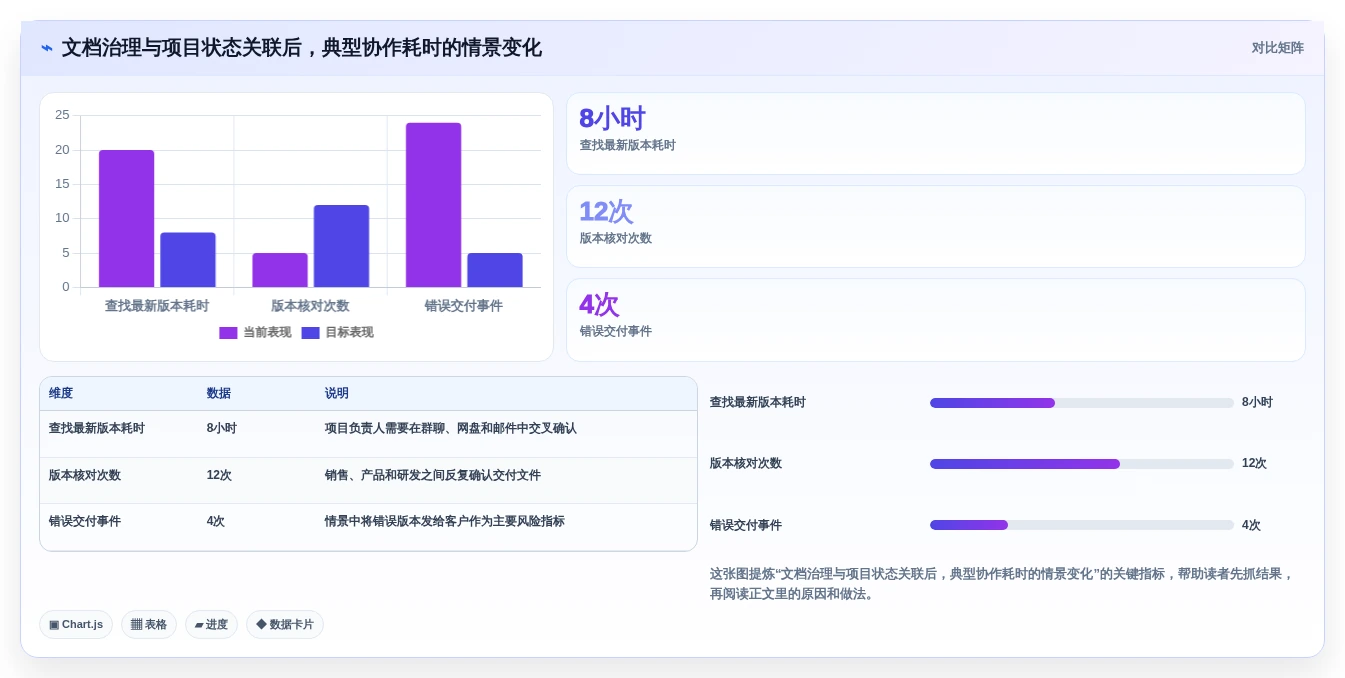Click the 对比矩阵 label in header

tap(1277, 48)
